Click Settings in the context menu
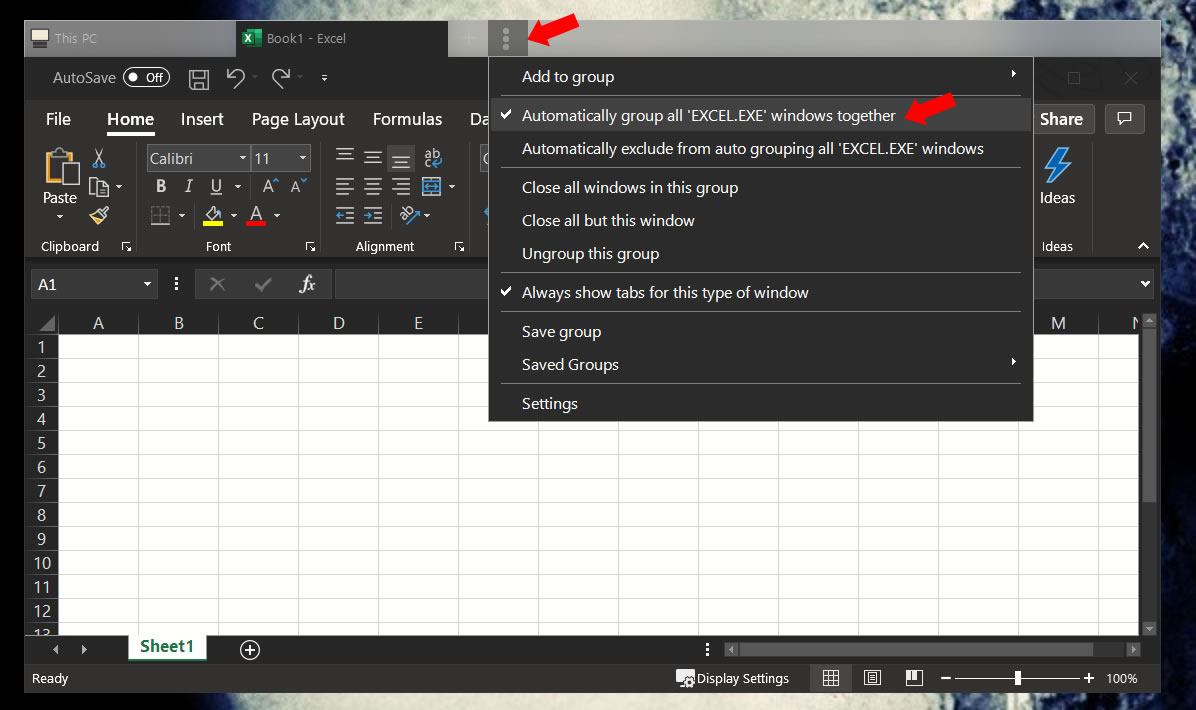 (760, 403)
